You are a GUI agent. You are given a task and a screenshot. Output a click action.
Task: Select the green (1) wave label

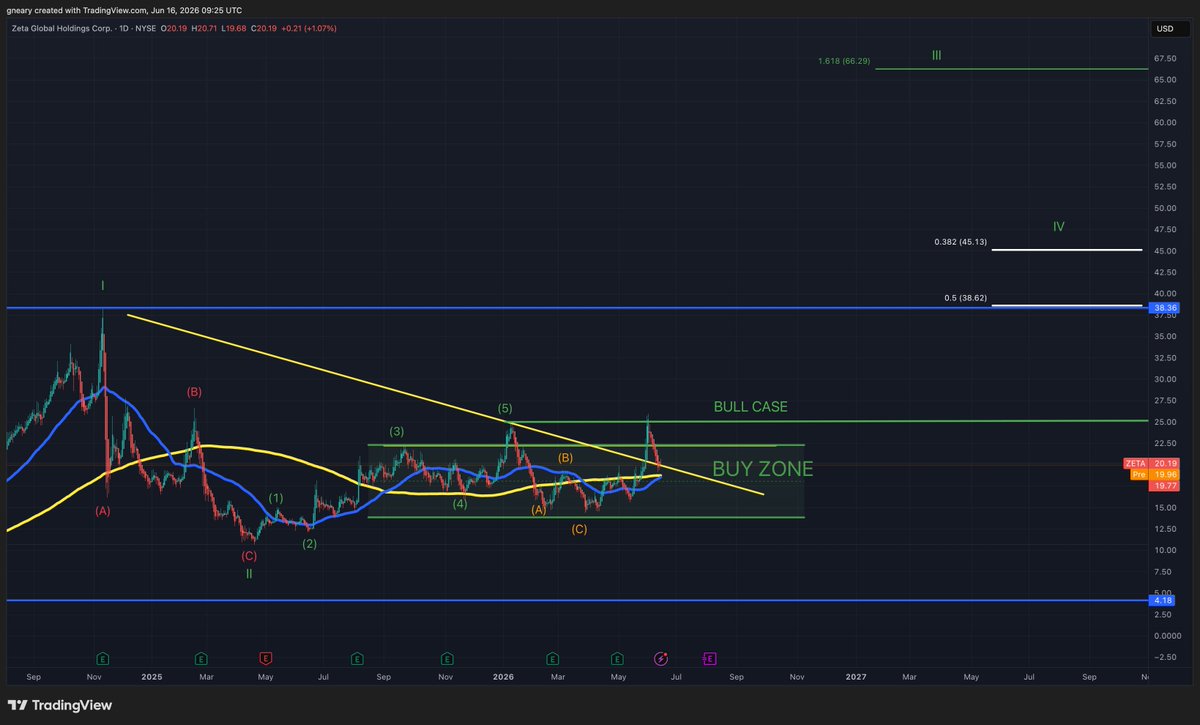[x=276, y=497]
